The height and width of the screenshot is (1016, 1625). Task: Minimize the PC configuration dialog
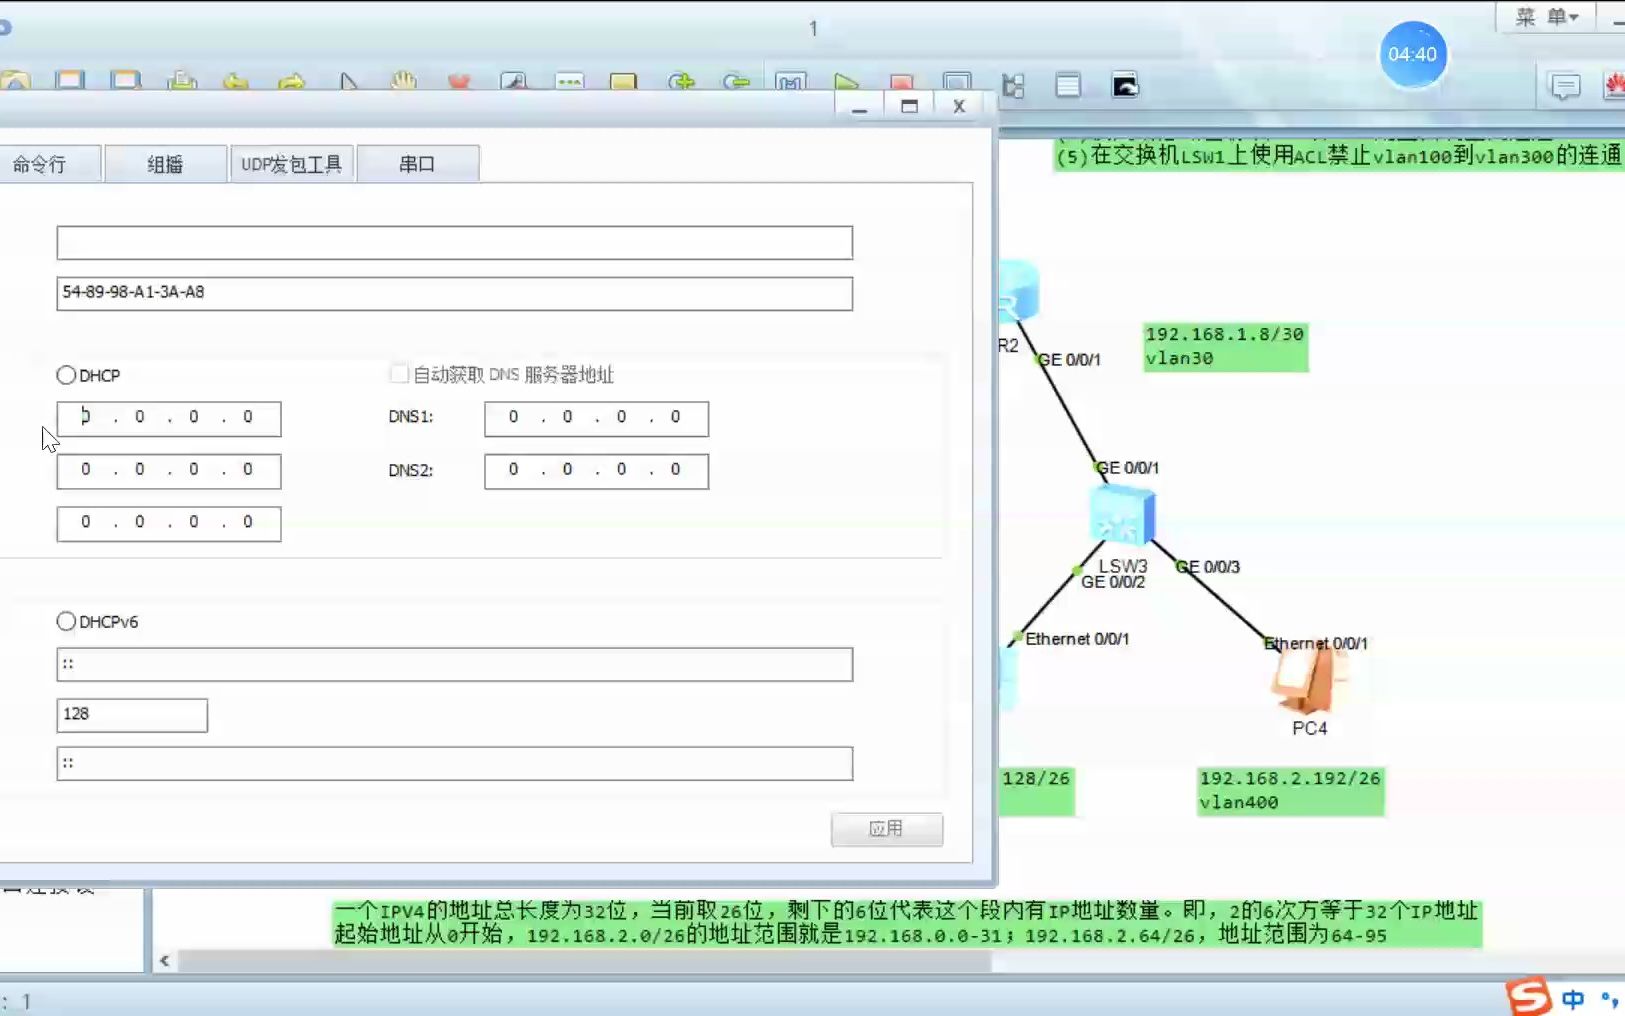click(x=859, y=106)
